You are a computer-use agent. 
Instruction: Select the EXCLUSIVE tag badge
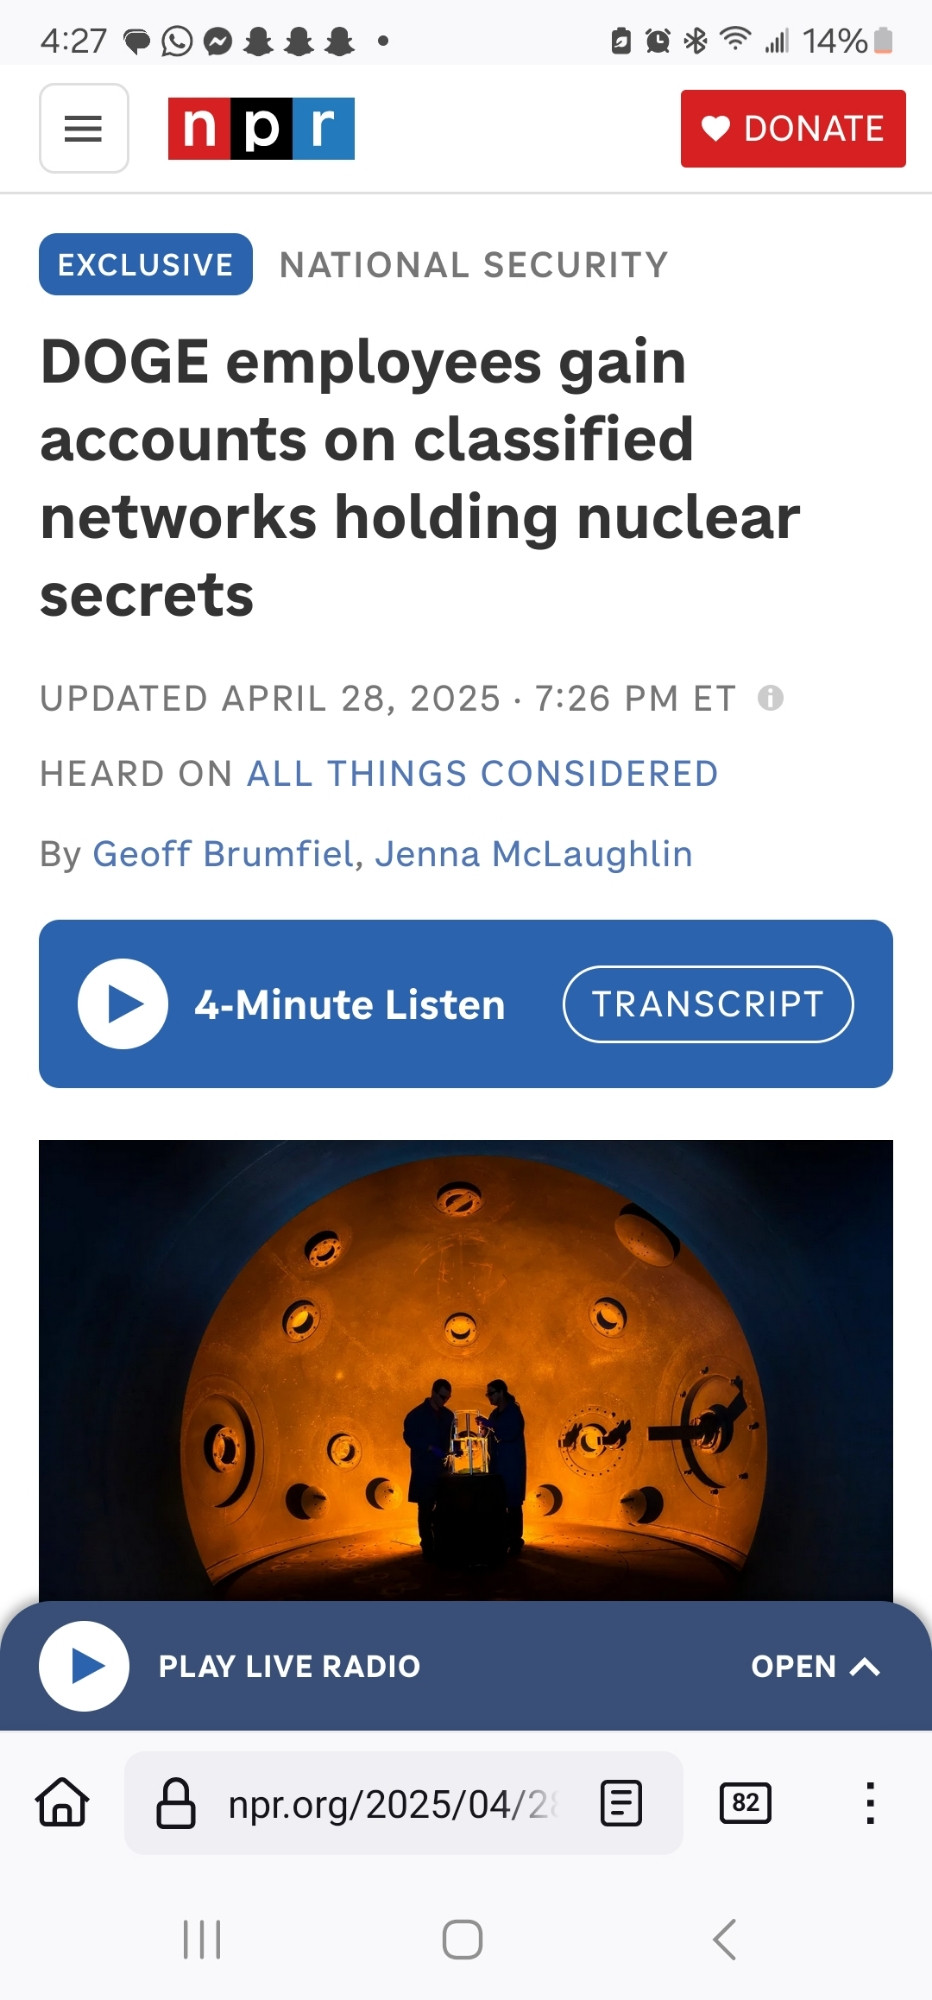click(x=146, y=264)
